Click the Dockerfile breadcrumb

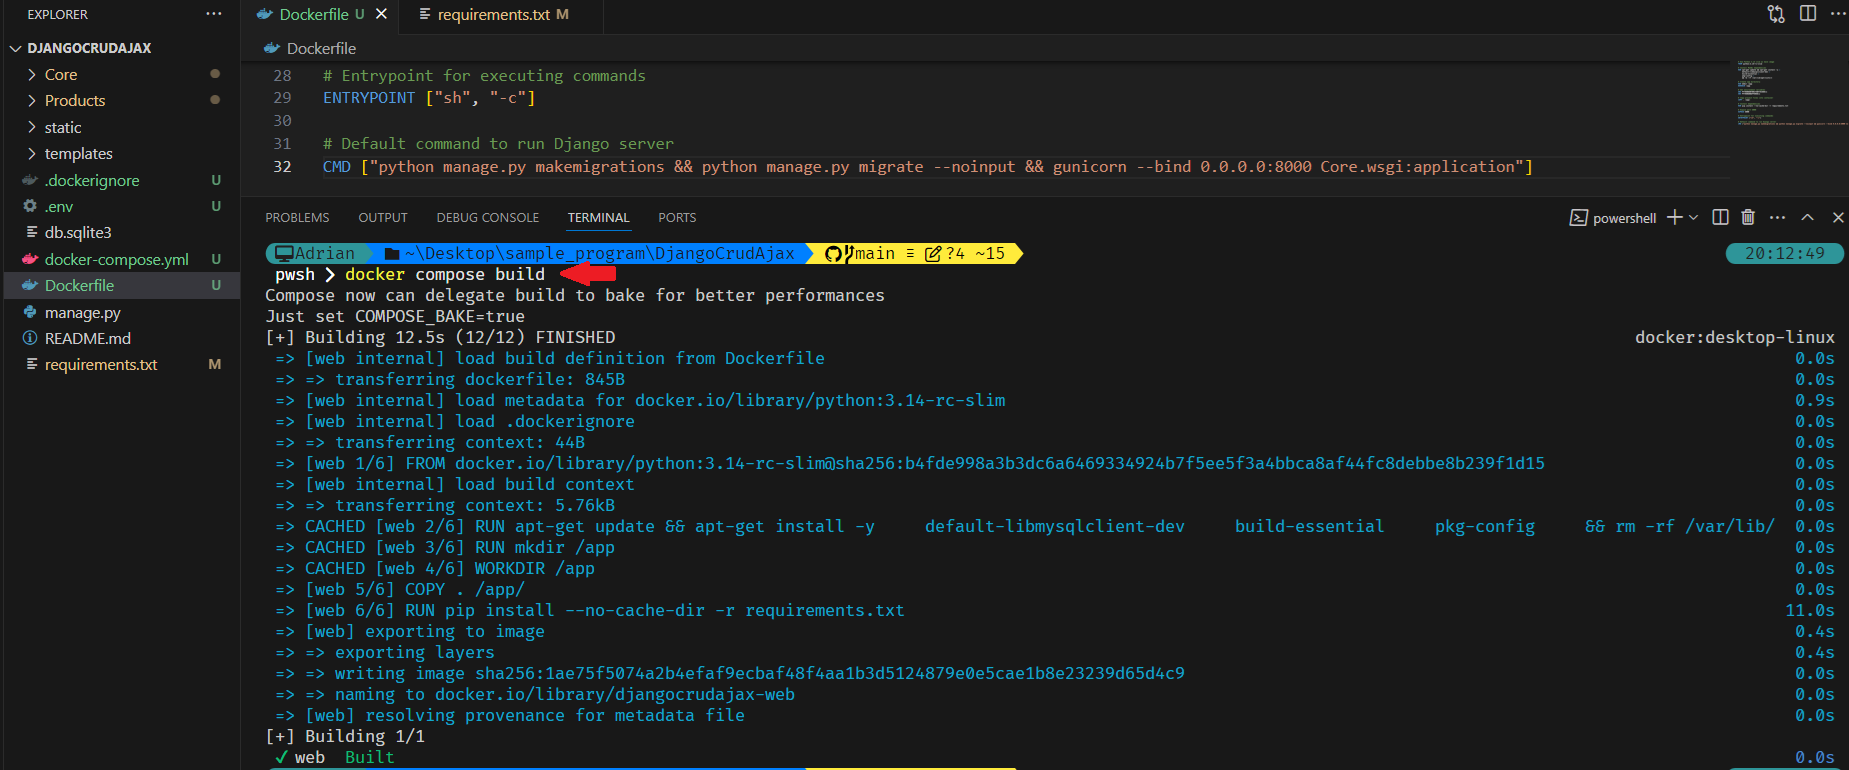320,48
